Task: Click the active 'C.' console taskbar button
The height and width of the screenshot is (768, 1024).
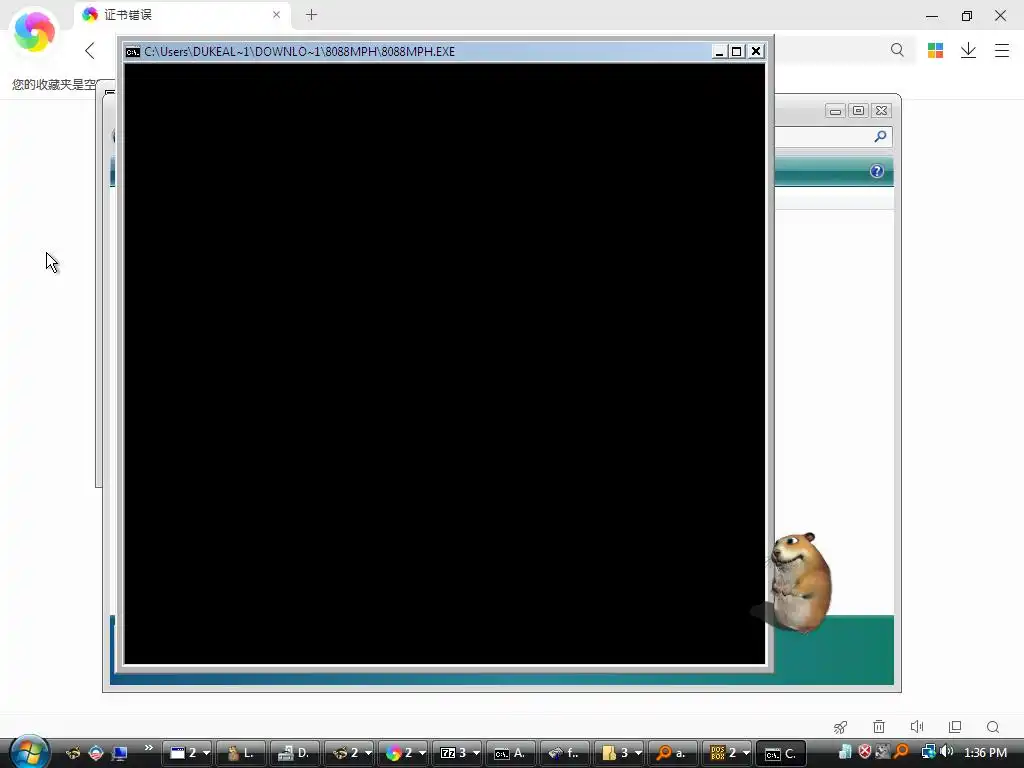Action: pyautogui.click(x=781, y=753)
